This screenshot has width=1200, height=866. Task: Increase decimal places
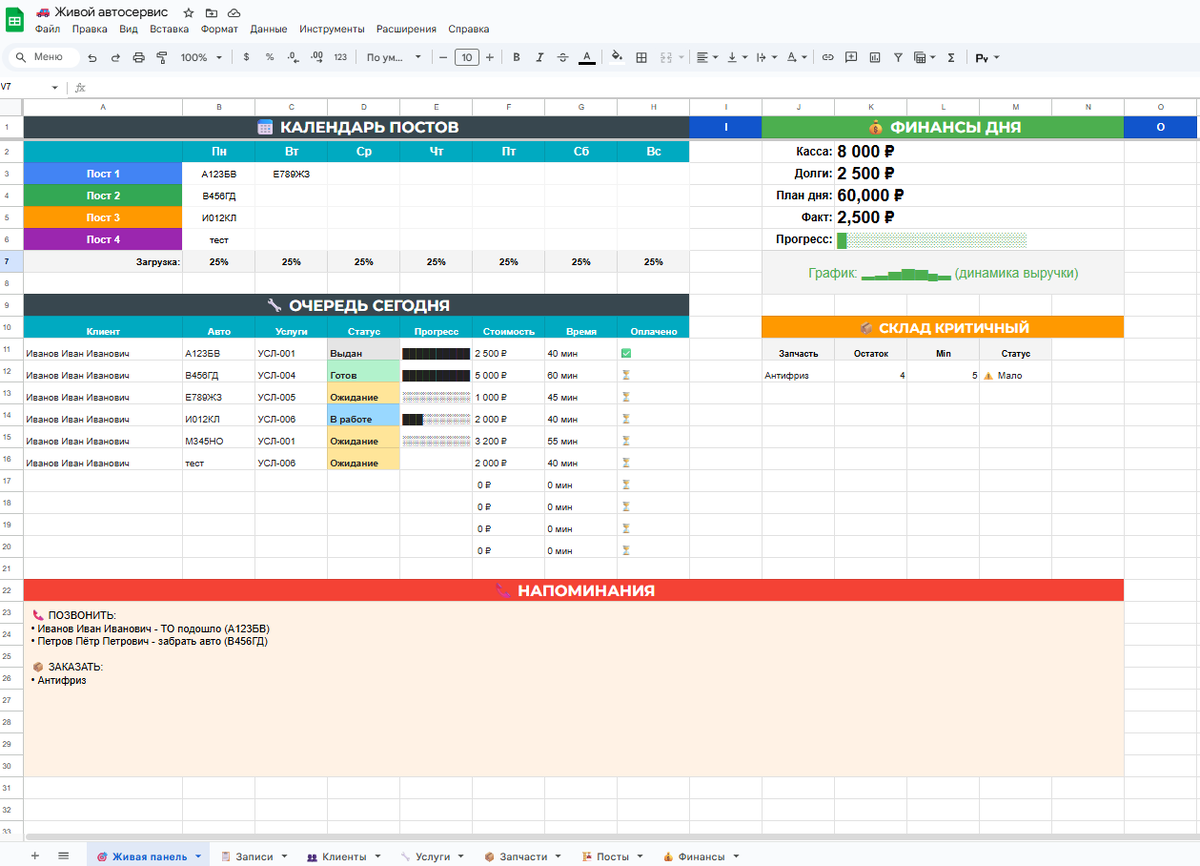(x=316, y=58)
